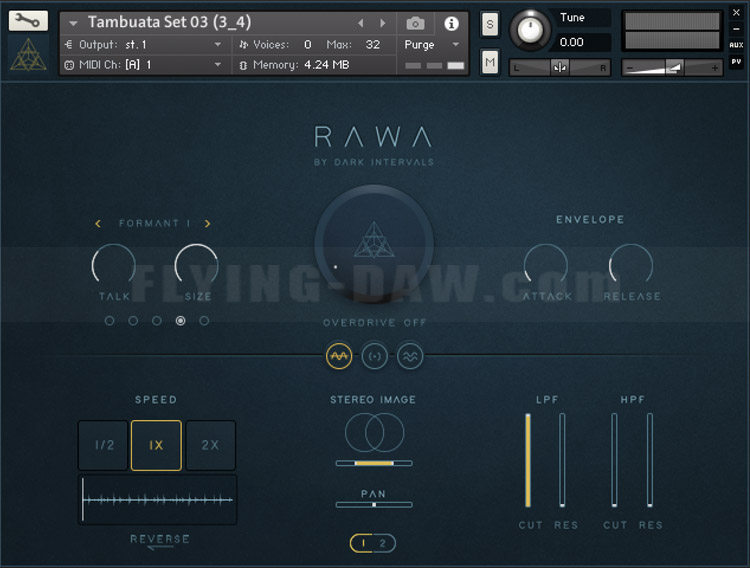Click the output level meter display
The width and height of the screenshot is (750, 568).
(x=672, y=31)
